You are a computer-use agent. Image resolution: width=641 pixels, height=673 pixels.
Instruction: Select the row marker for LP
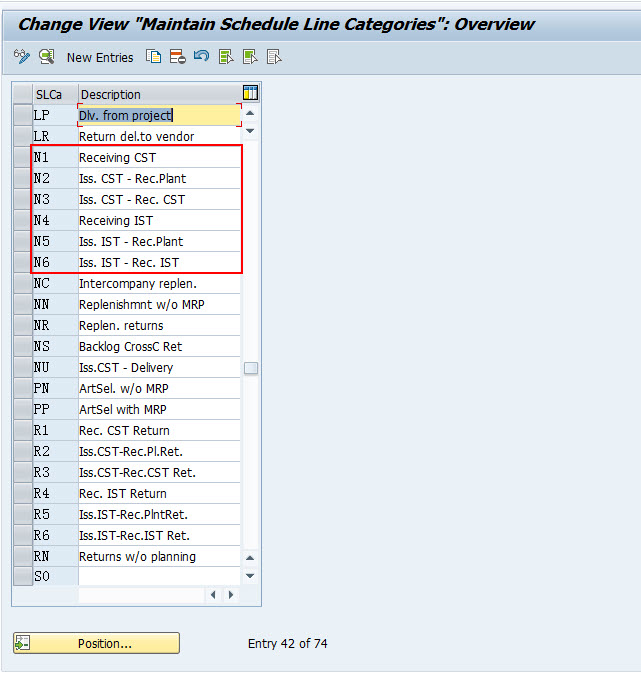[x=23, y=115]
